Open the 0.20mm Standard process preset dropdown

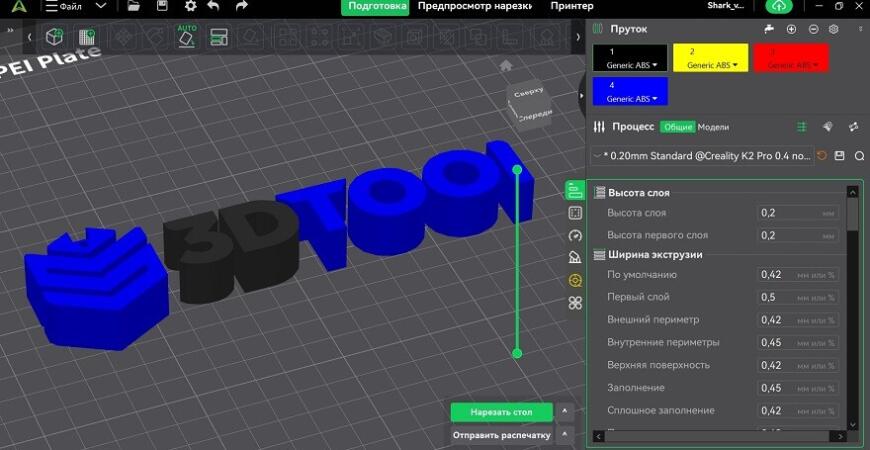(x=702, y=156)
